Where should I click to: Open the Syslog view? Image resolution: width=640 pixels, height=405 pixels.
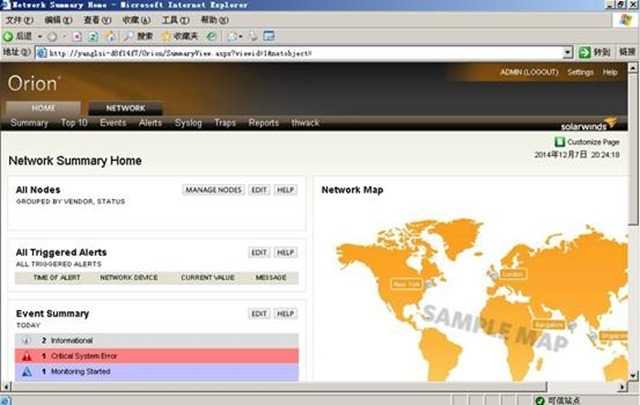pyautogui.click(x=188, y=122)
